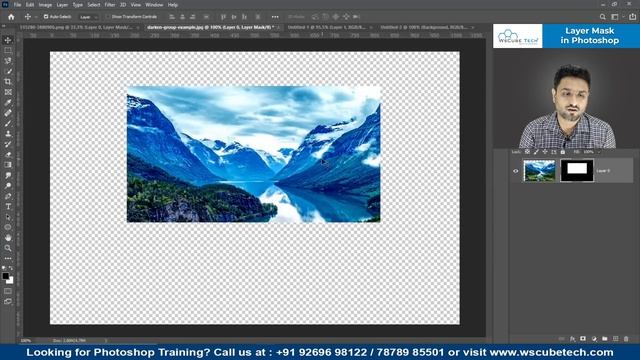Select the Eraser tool
The image size is (640, 360).
[8, 155]
